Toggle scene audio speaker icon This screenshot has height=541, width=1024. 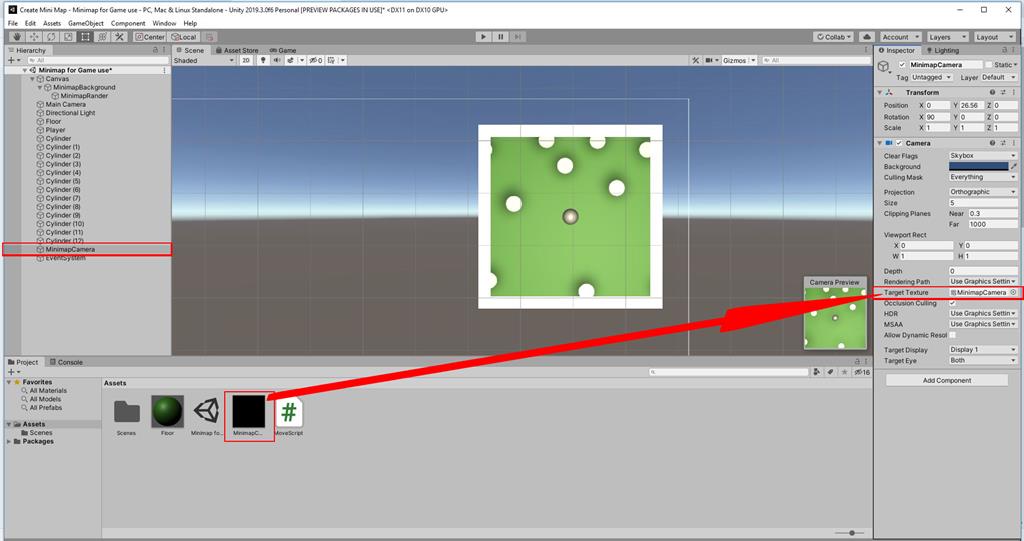tap(277, 60)
